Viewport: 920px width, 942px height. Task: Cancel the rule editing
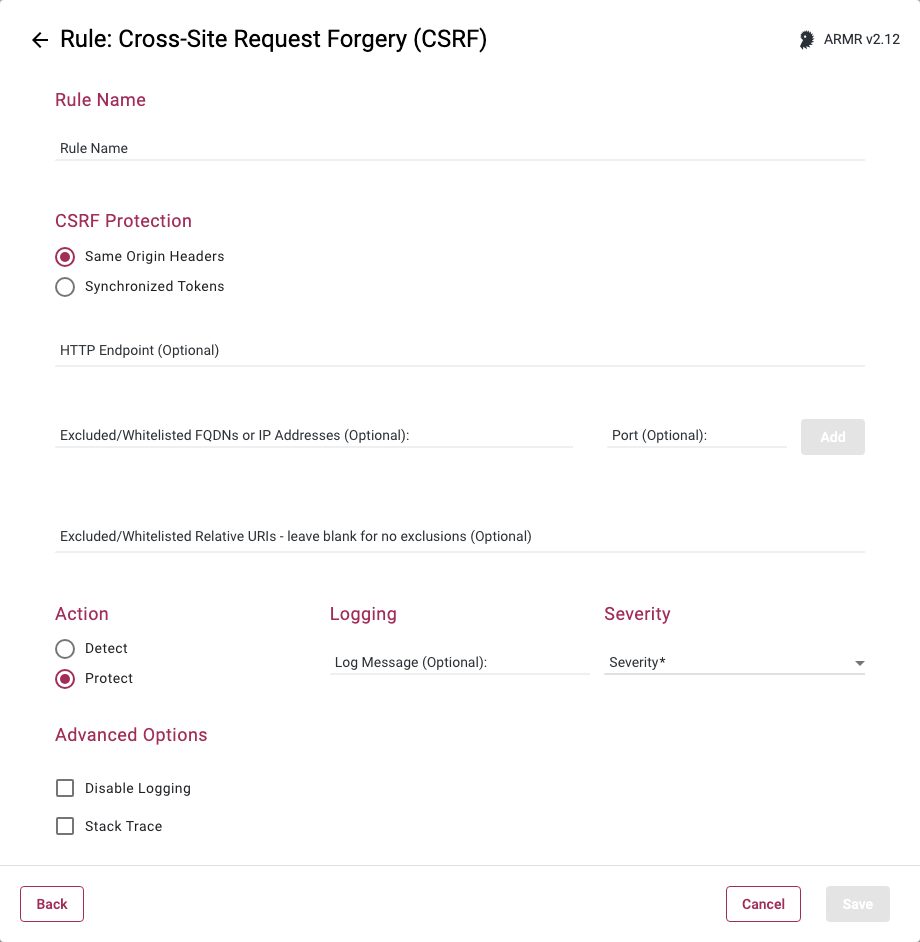pos(763,904)
